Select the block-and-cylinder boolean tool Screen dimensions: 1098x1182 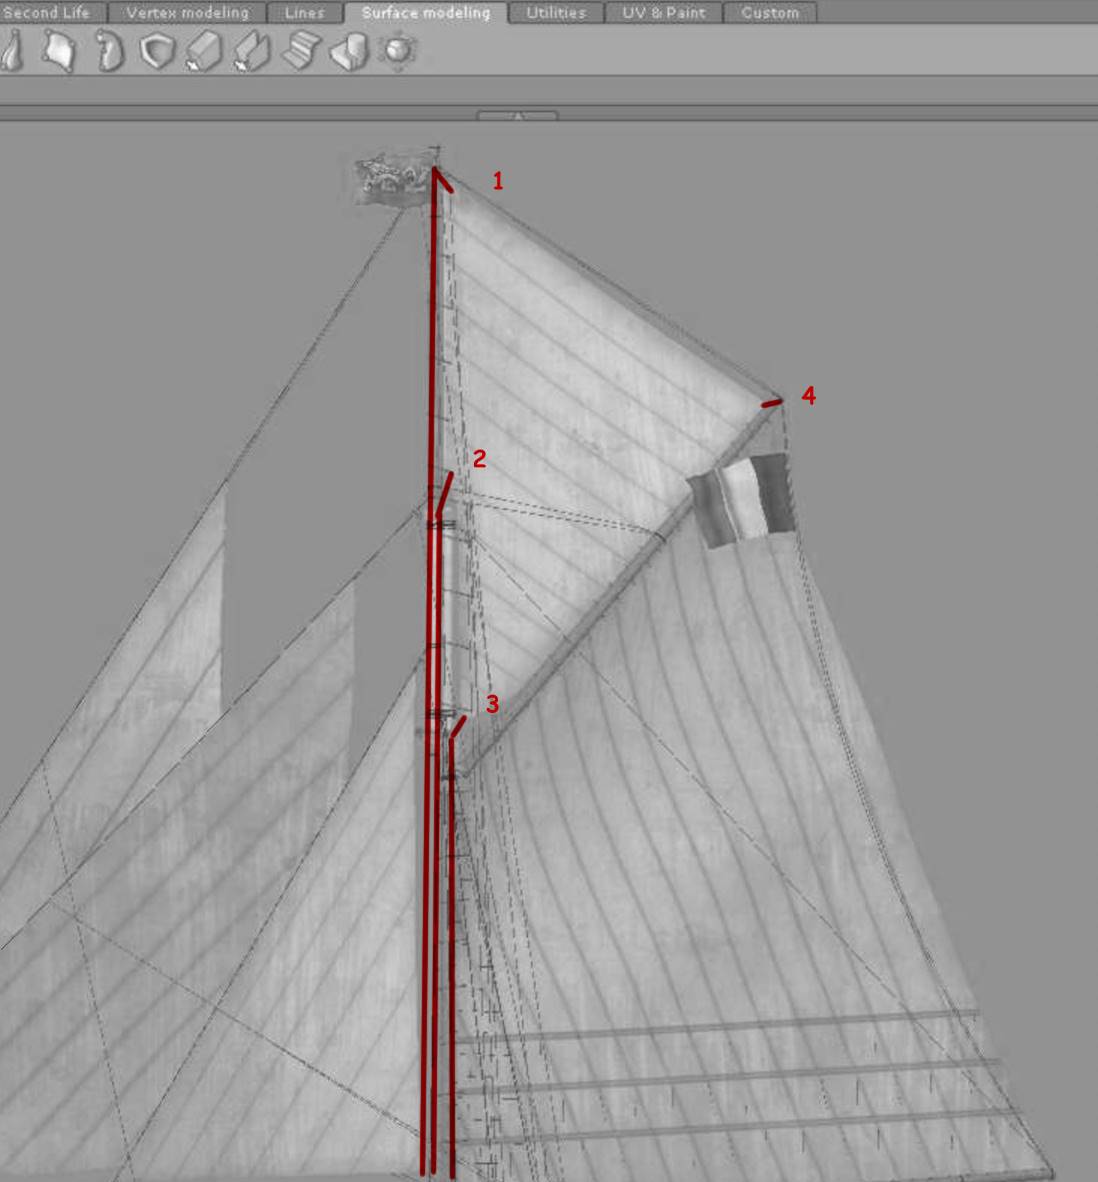(x=350, y=52)
